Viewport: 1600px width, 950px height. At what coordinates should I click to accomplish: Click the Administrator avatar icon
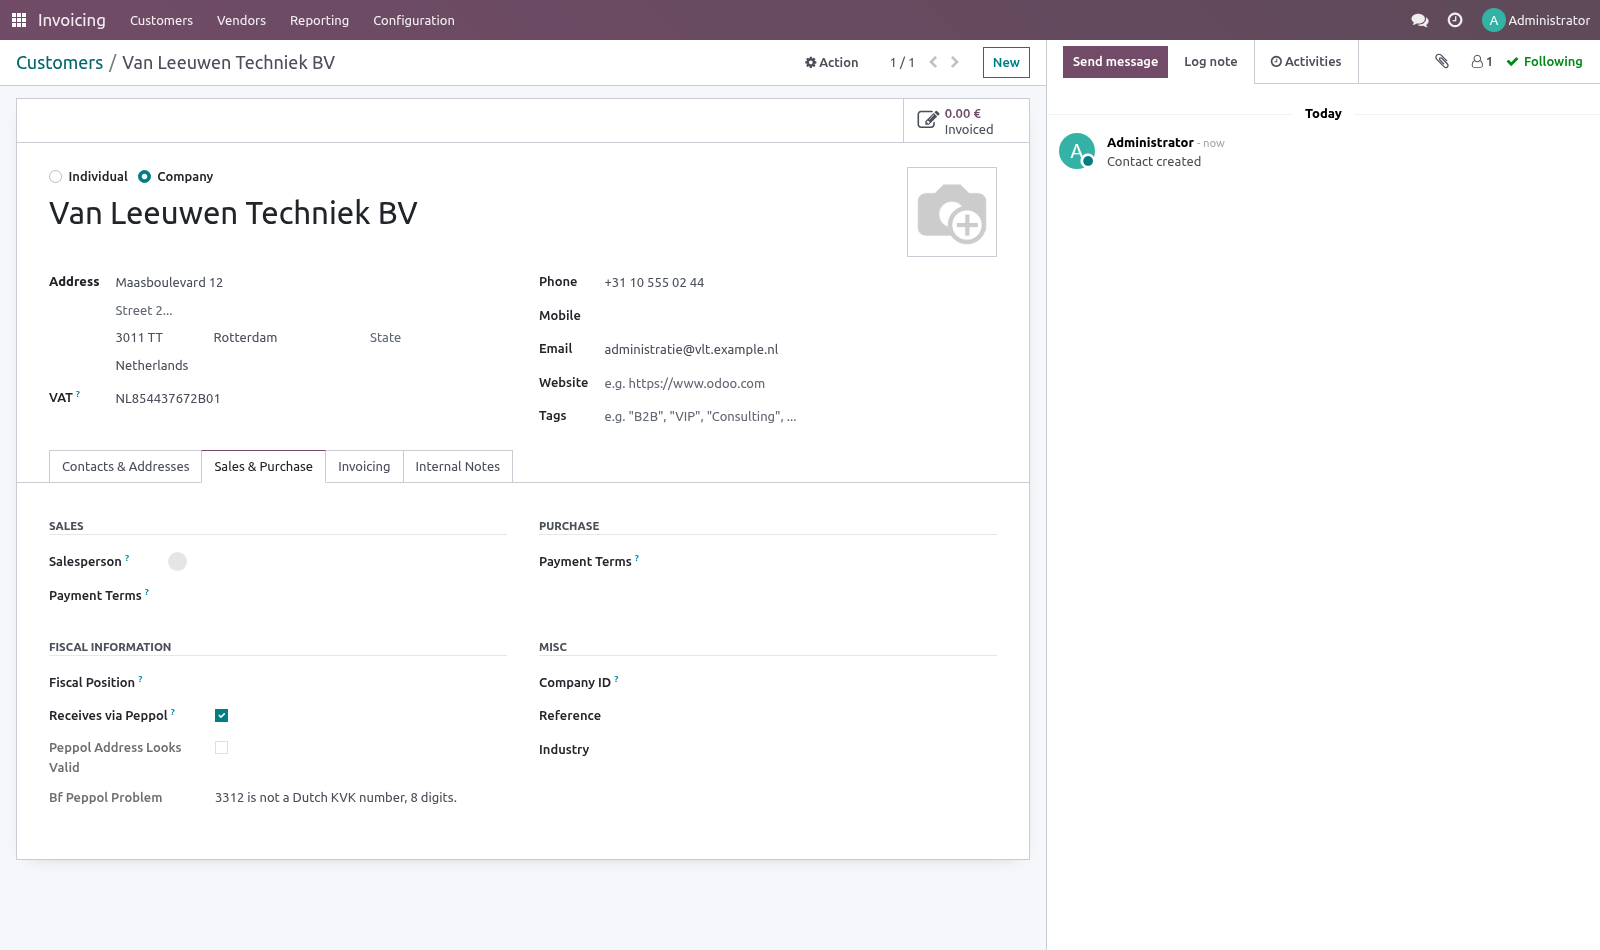pyautogui.click(x=1493, y=20)
